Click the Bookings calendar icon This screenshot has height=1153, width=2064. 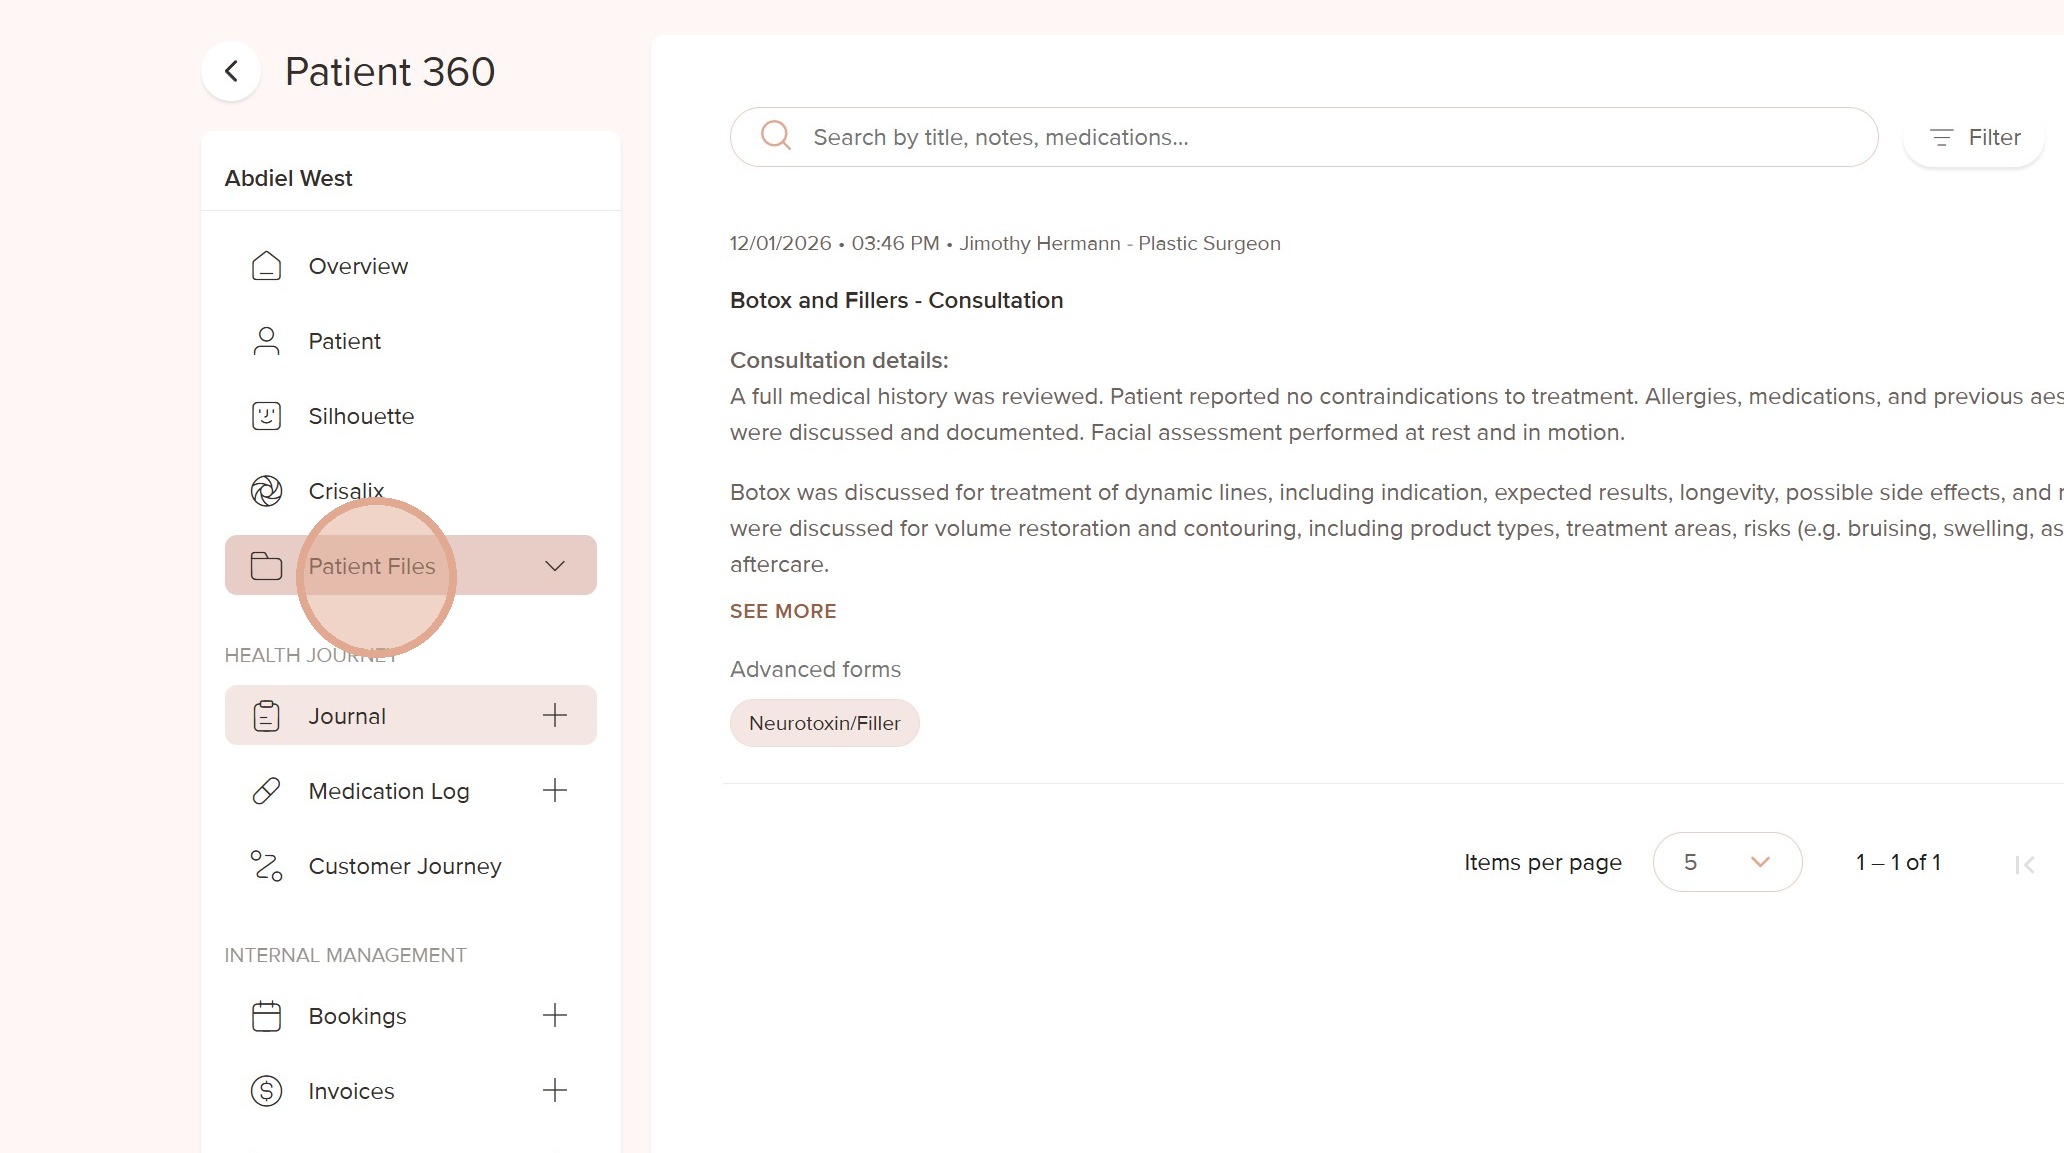[x=266, y=1016]
